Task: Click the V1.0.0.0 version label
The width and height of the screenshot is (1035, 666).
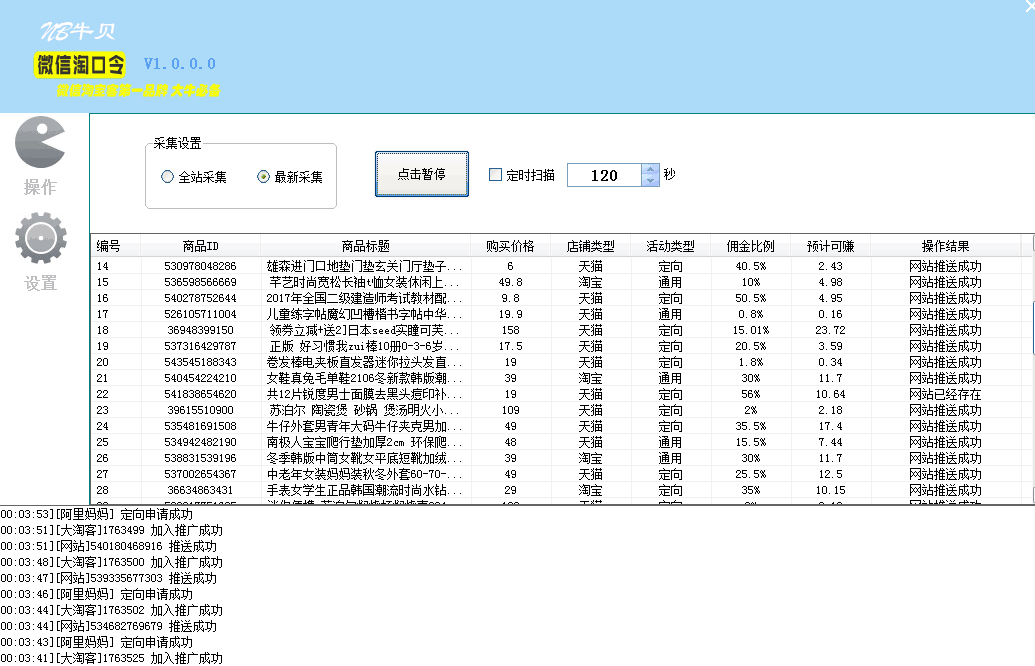Action: [180, 64]
